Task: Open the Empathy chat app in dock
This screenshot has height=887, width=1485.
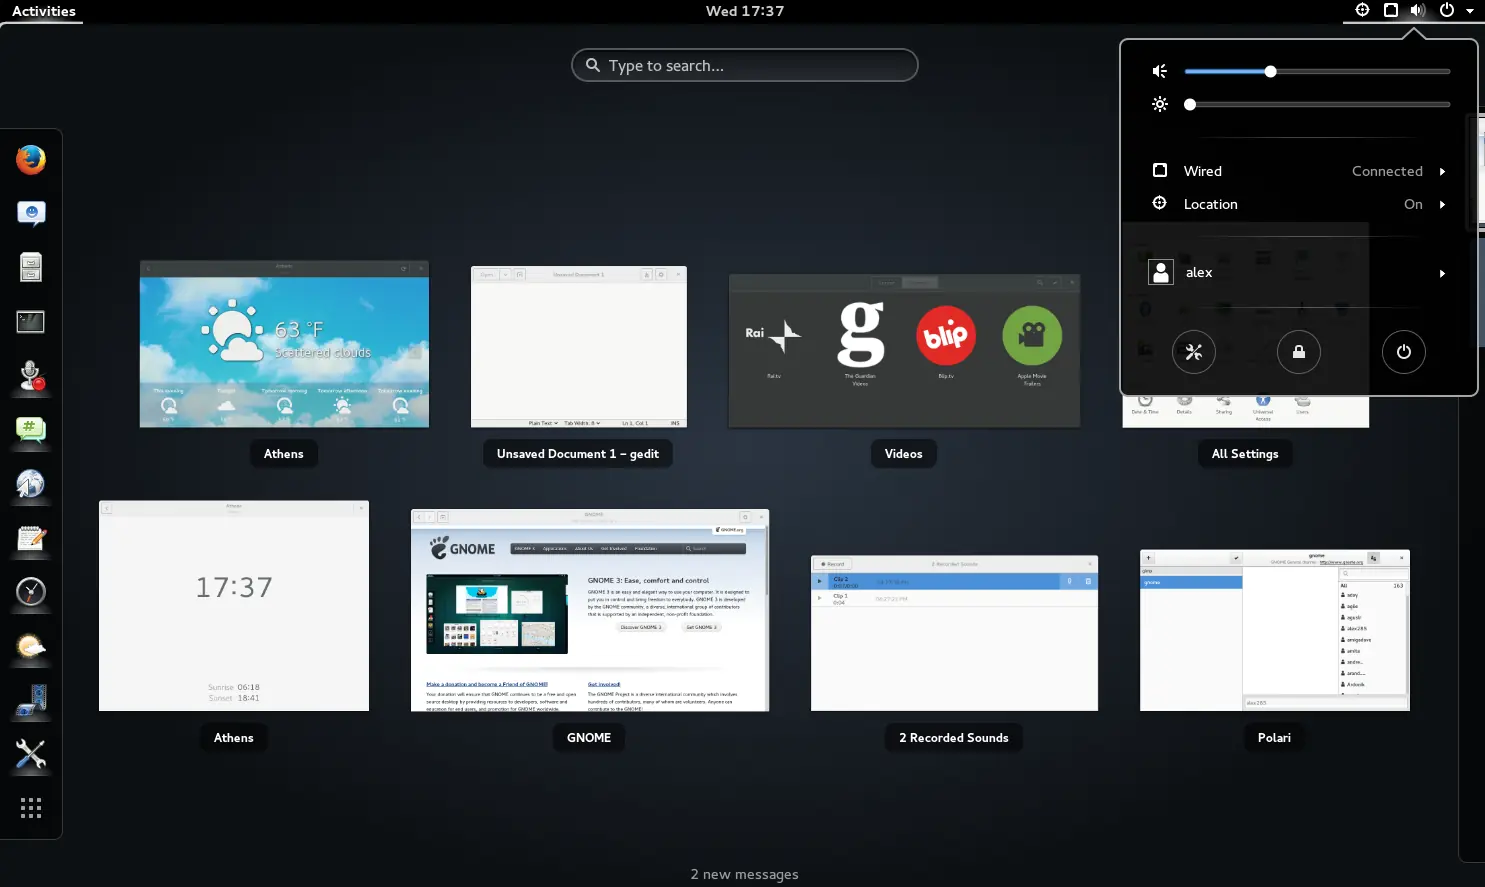Action: [x=31, y=214]
